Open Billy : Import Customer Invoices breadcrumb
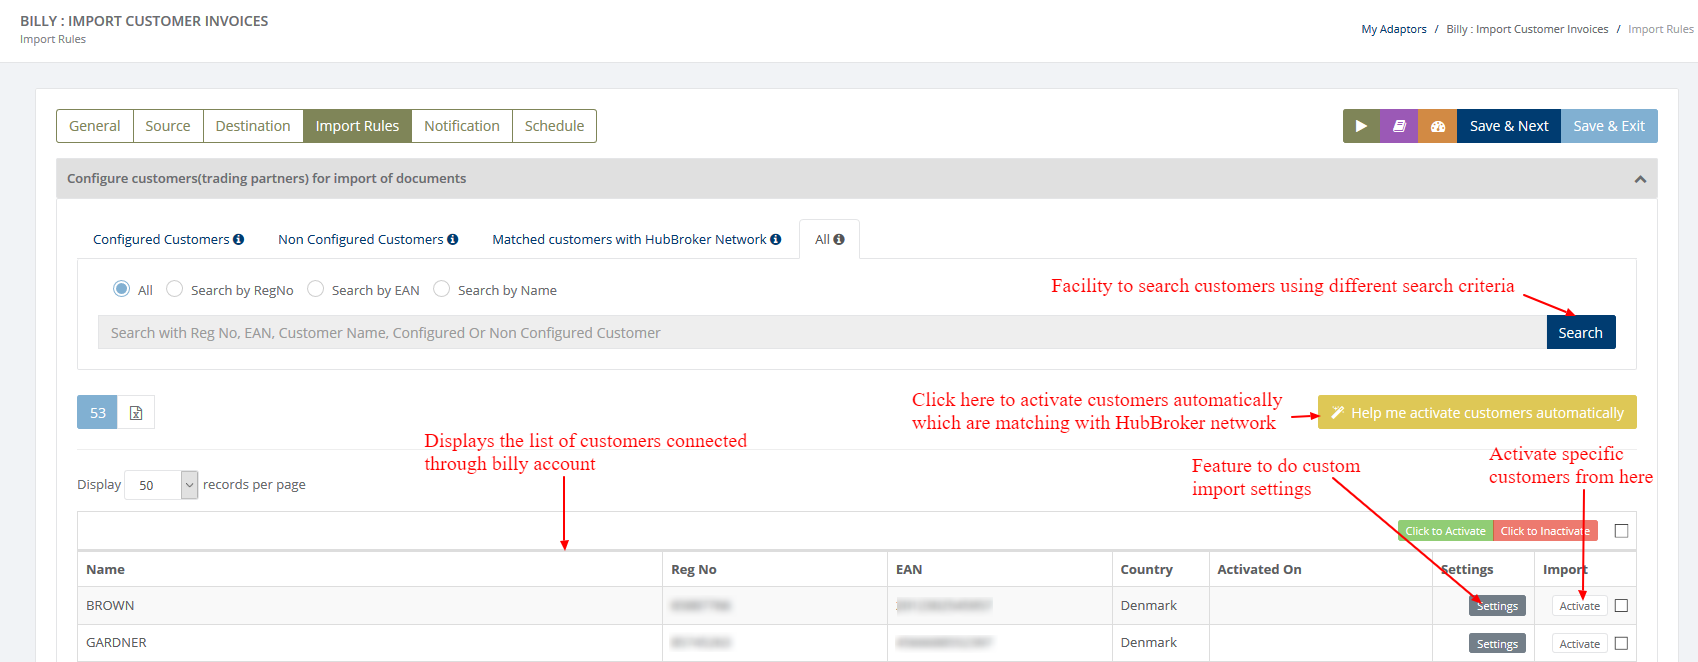Image resolution: width=1698 pixels, height=662 pixels. click(x=1527, y=29)
